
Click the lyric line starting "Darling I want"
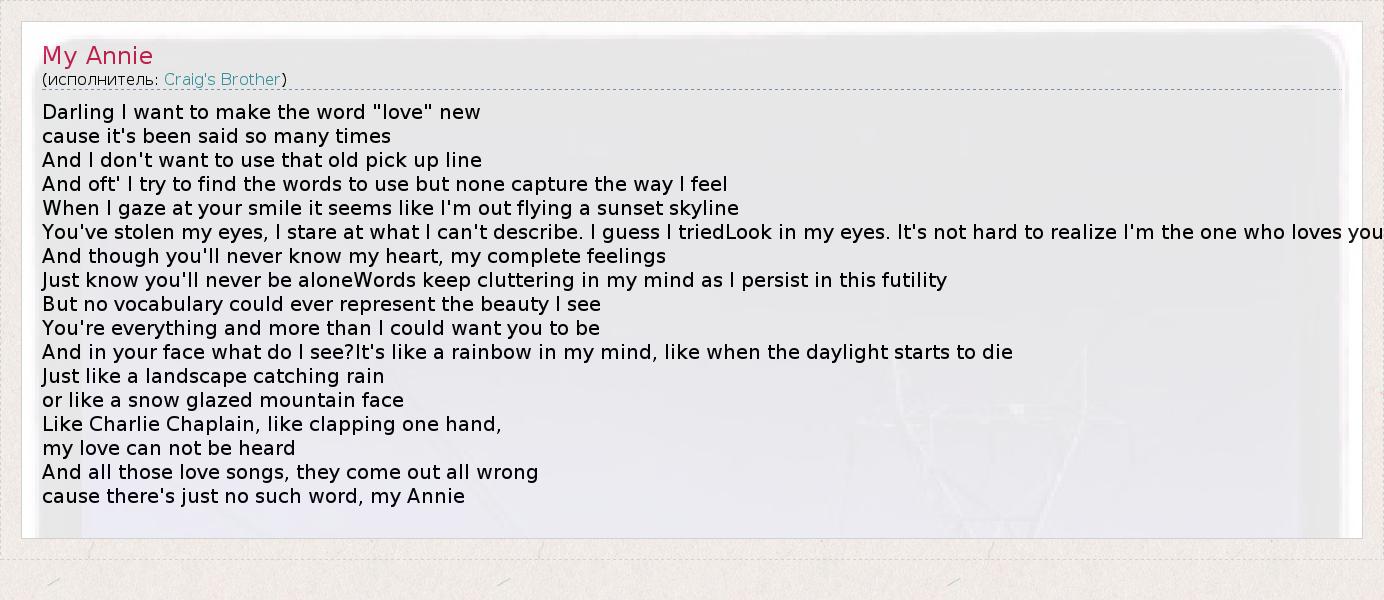[x=261, y=112]
